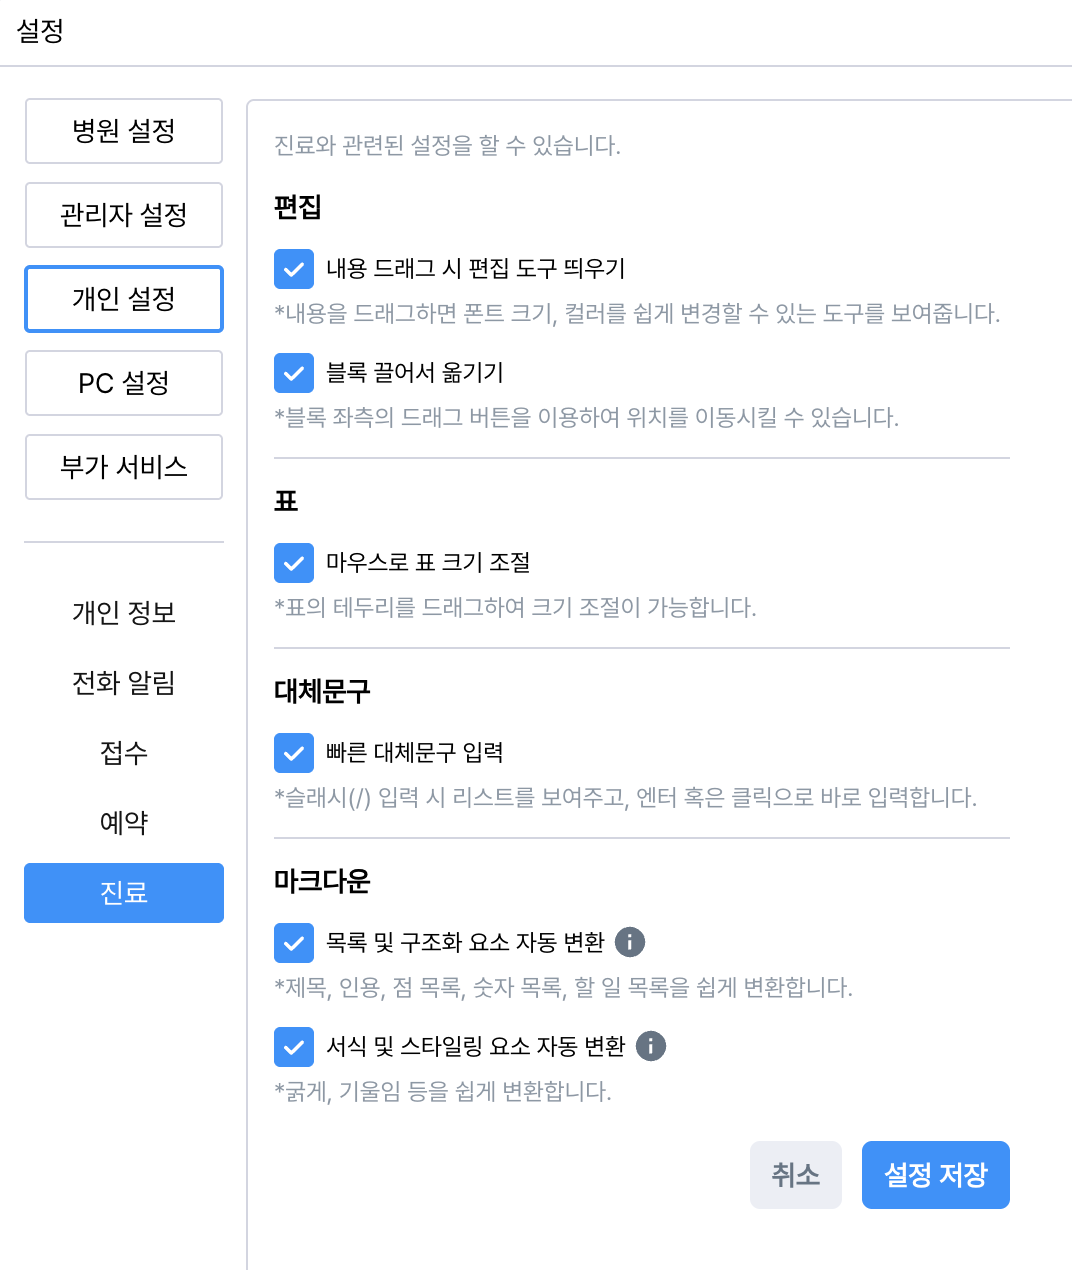Uncheck 내용 드래그 시 편집 도구 띄우기
The height and width of the screenshot is (1270, 1072).
(x=294, y=269)
